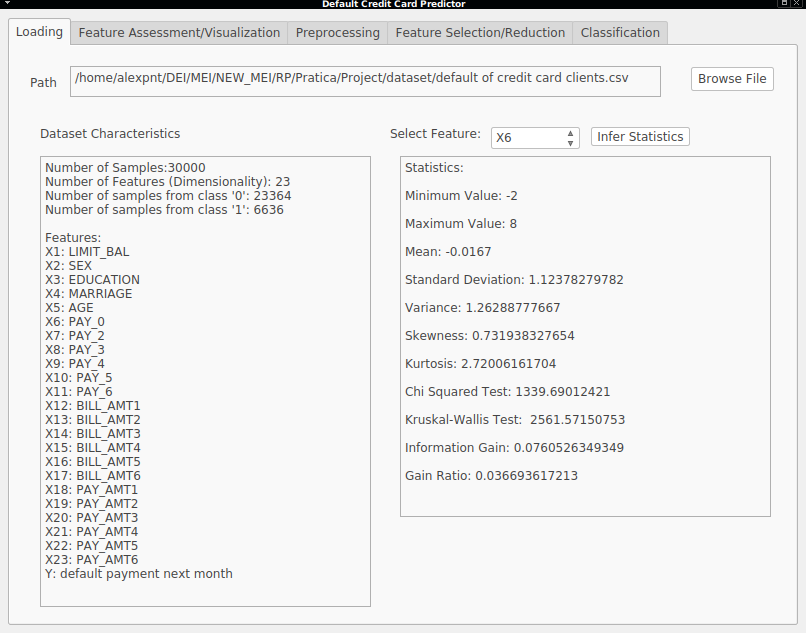Image resolution: width=806 pixels, height=633 pixels.
Task: Open the Preprocessing tab
Action: (337, 33)
